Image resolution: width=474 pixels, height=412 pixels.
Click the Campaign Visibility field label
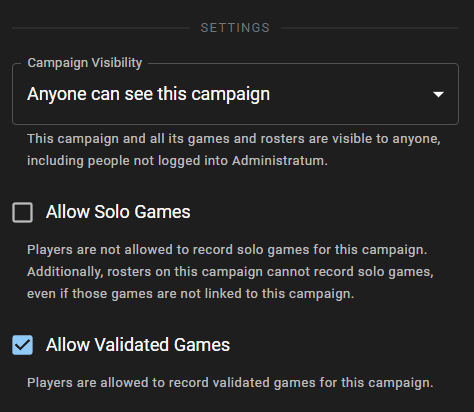85,63
